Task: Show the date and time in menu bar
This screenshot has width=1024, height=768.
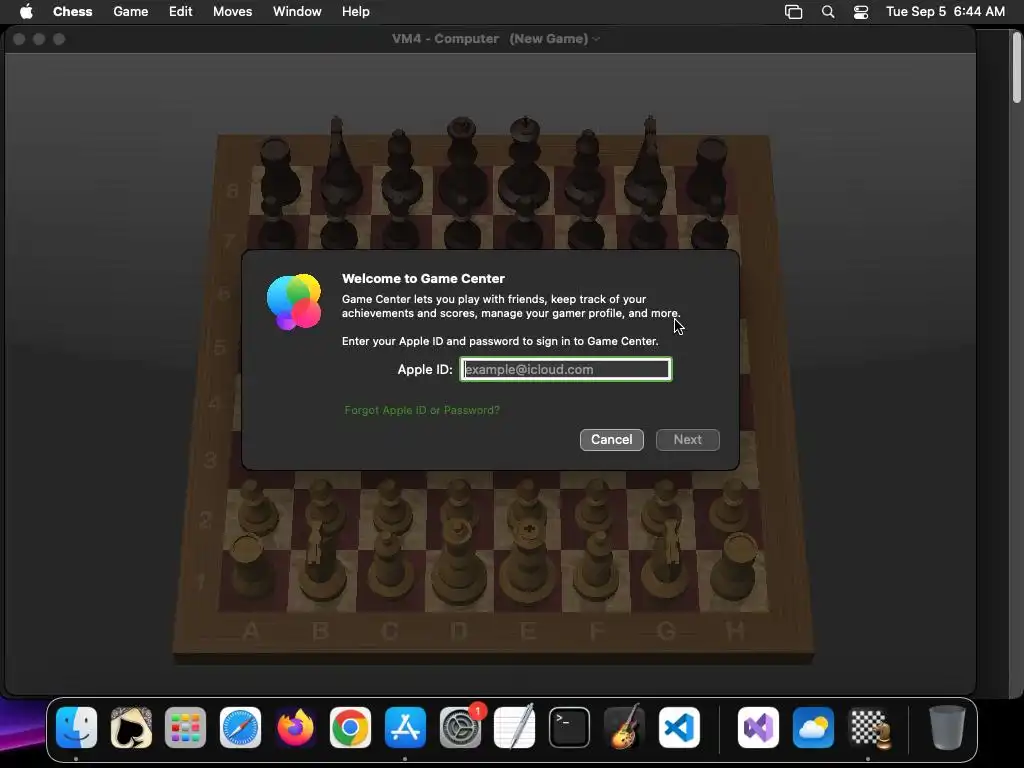Action: coord(945,12)
